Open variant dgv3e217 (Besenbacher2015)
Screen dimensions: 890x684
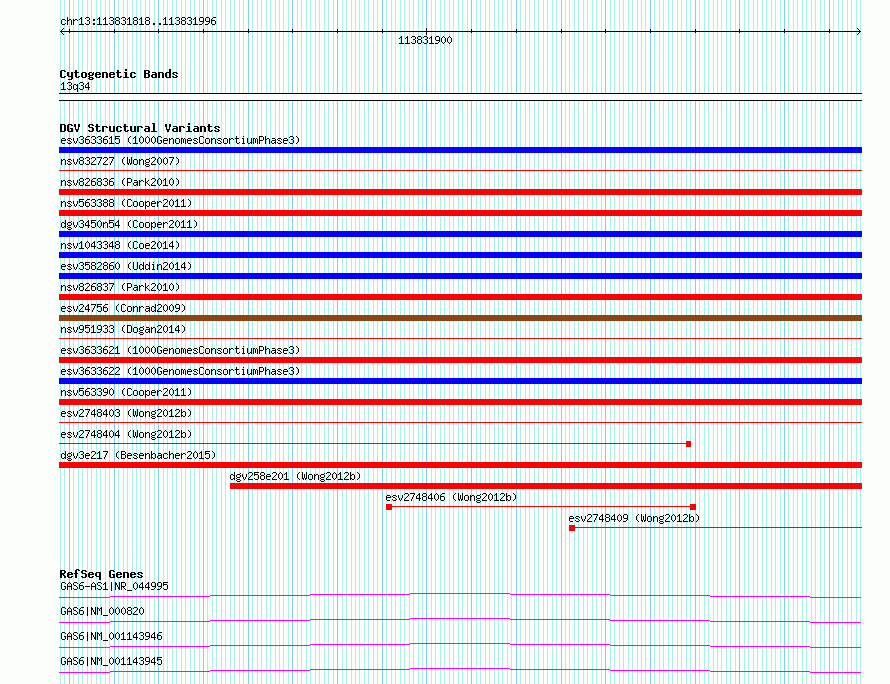pos(138,455)
